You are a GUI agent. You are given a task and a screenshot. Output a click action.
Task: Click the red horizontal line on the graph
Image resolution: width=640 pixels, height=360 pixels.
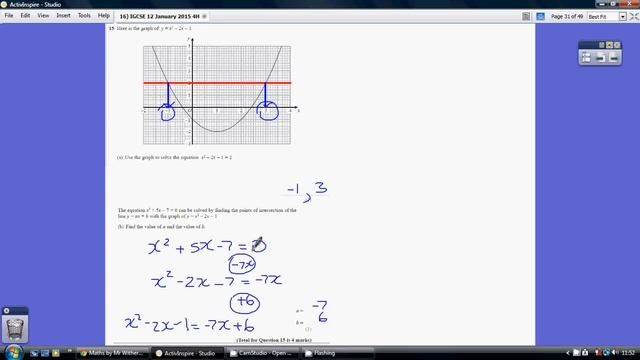pyautogui.click(x=217, y=83)
